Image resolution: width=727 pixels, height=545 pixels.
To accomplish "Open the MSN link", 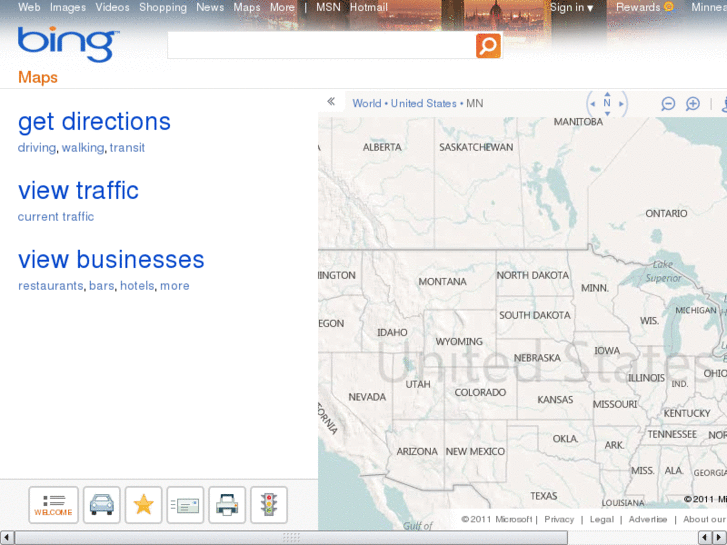I will pos(328,7).
